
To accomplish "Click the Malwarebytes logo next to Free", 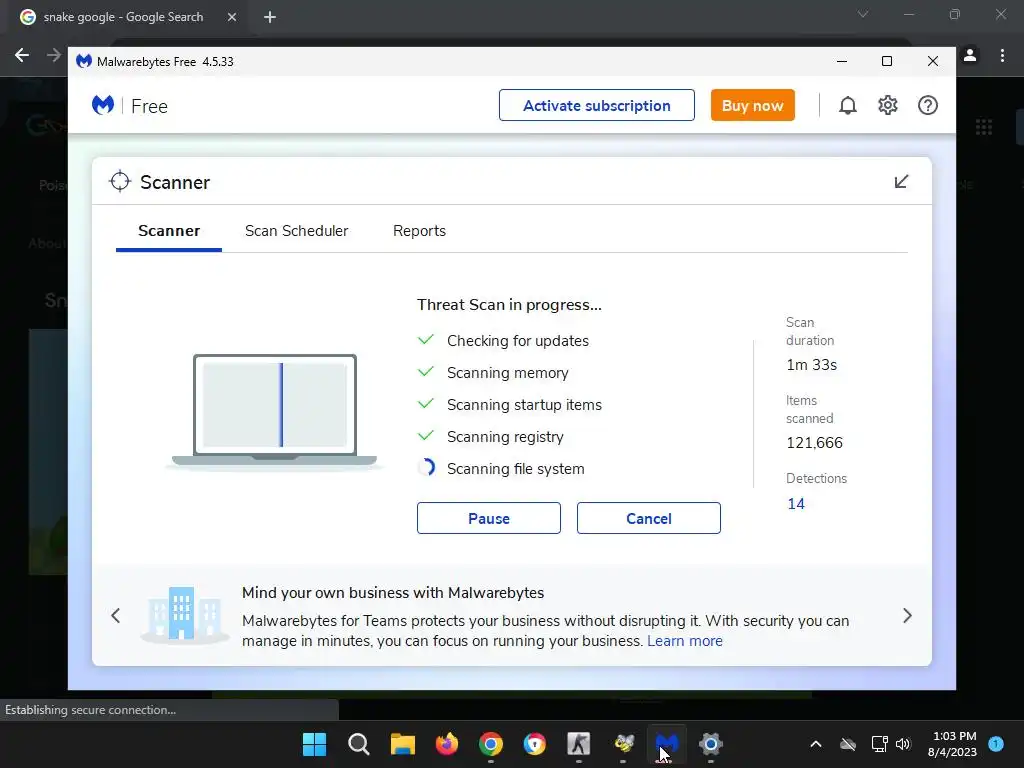I will pyautogui.click(x=103, y=105).
